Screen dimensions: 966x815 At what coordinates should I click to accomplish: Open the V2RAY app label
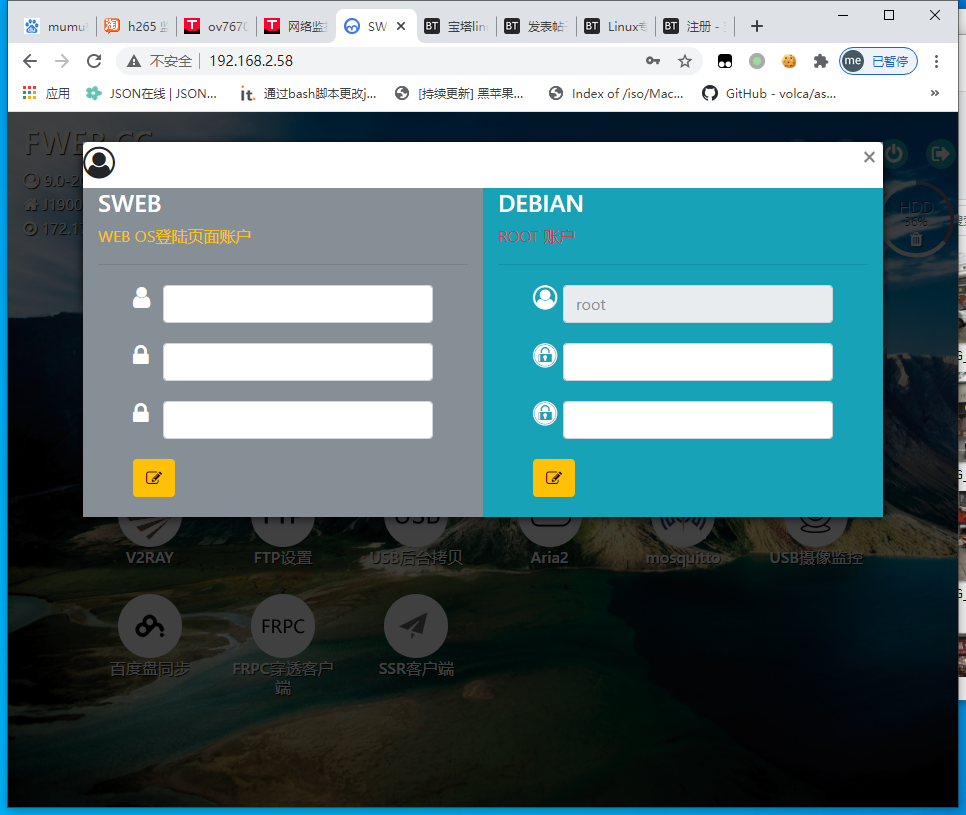click(x=150, y=558)
